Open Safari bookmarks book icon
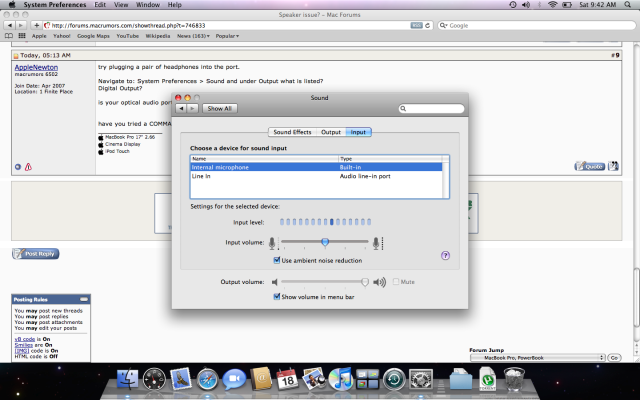Screen dimensions: 640x400 9,36
